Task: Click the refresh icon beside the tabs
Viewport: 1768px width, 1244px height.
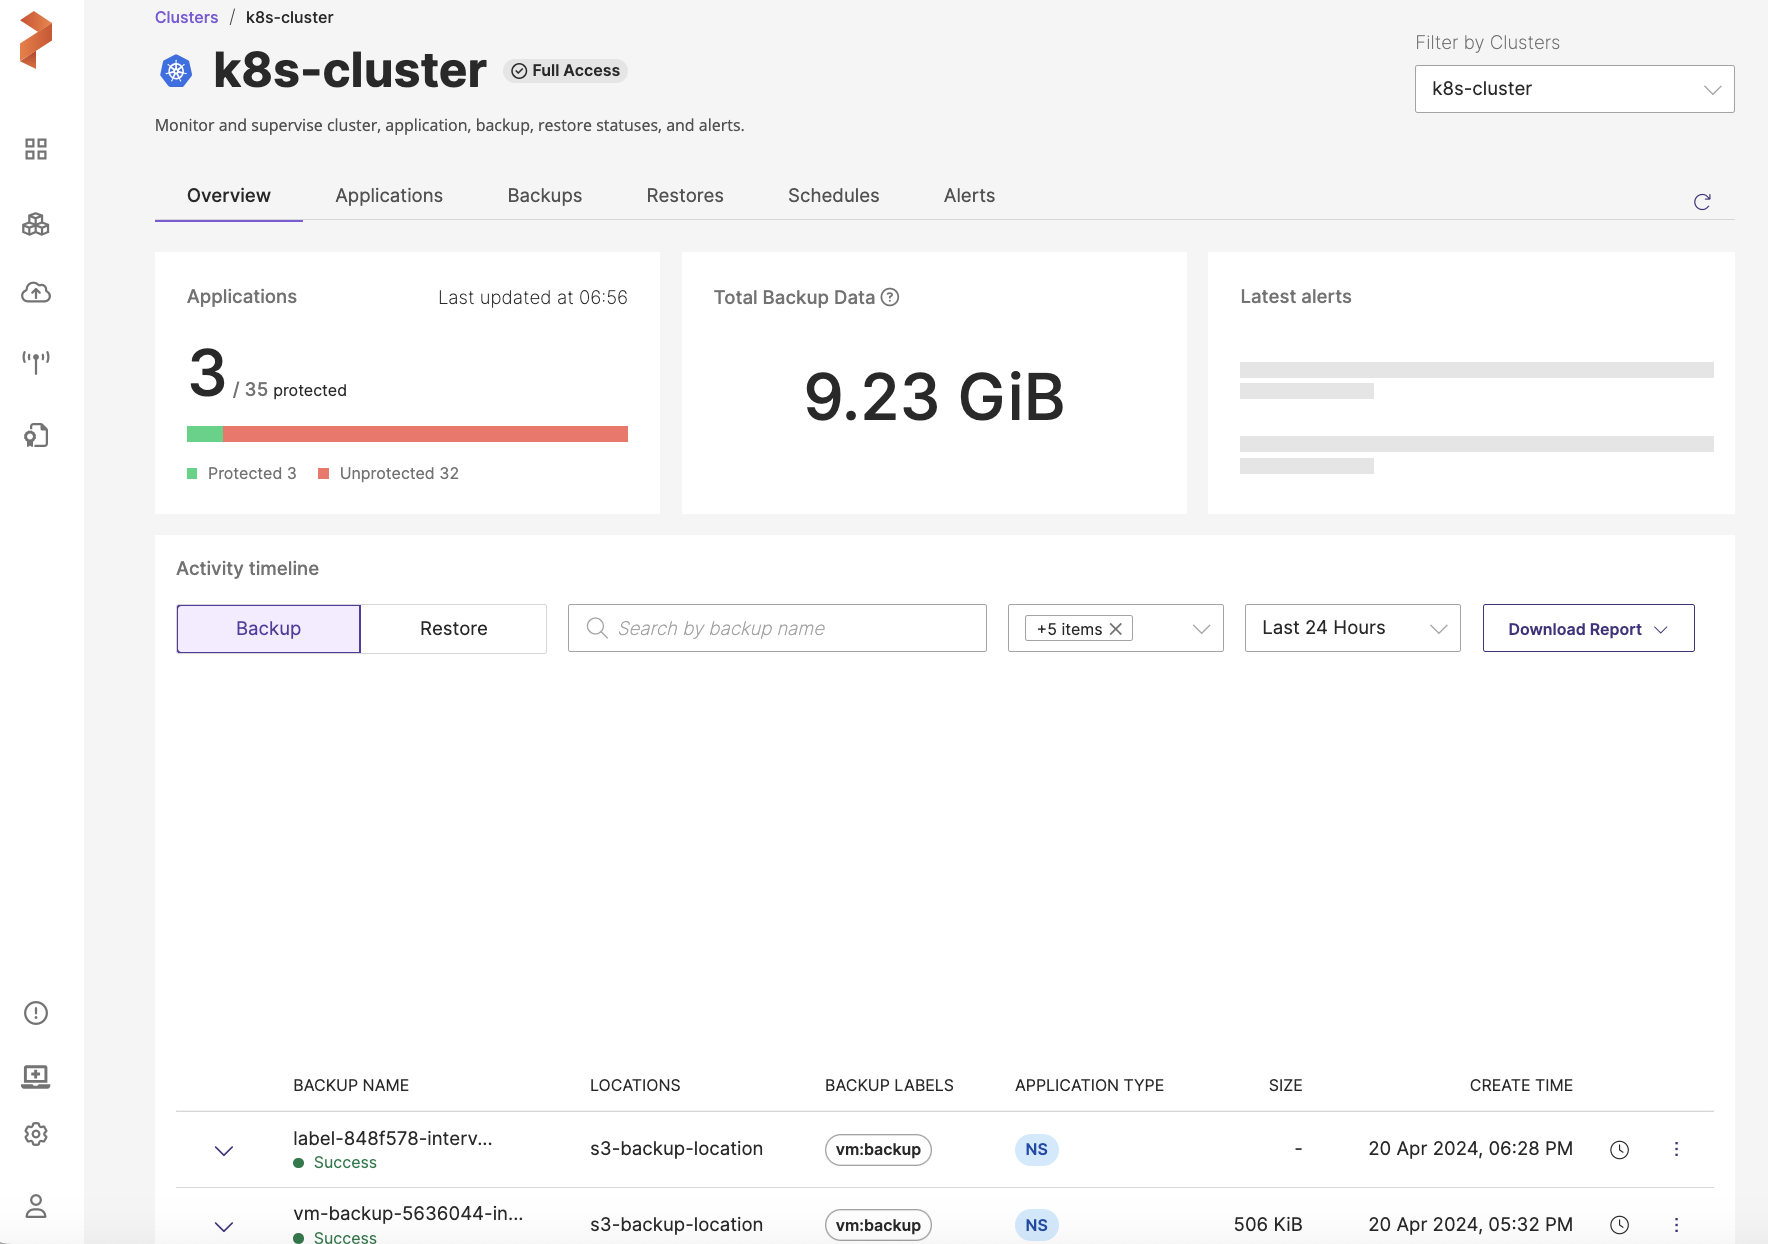Action: point(1702,202)
